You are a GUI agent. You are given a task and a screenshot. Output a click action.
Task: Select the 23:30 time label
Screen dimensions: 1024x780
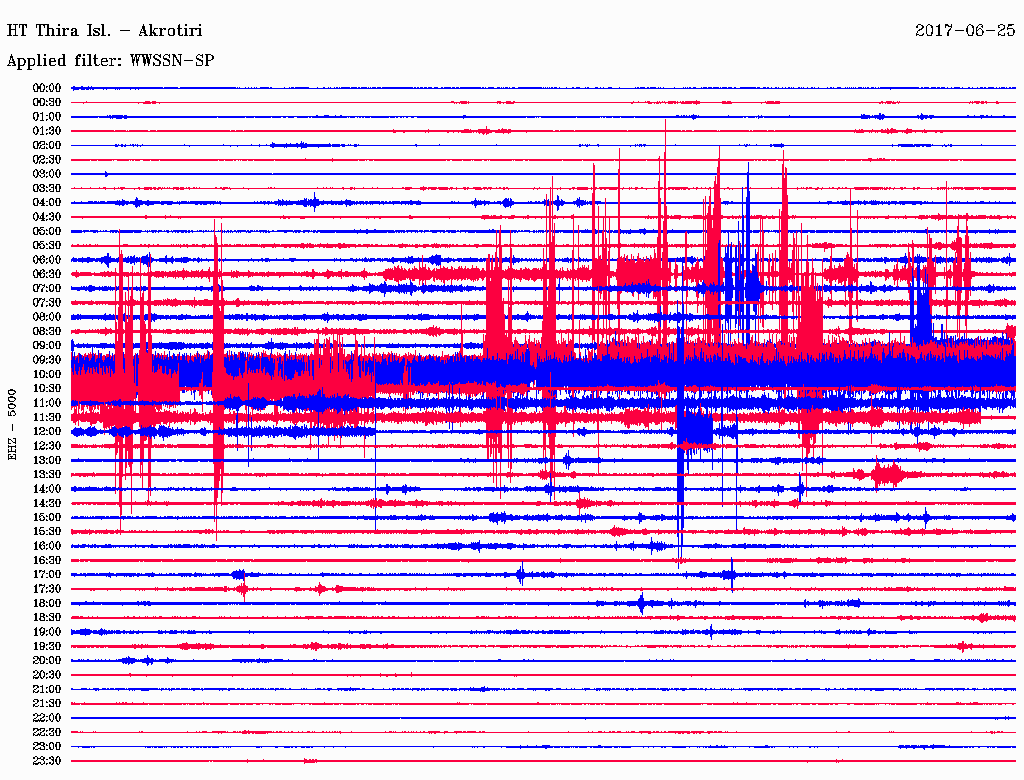pyautogui.click(x=46, y=761)
